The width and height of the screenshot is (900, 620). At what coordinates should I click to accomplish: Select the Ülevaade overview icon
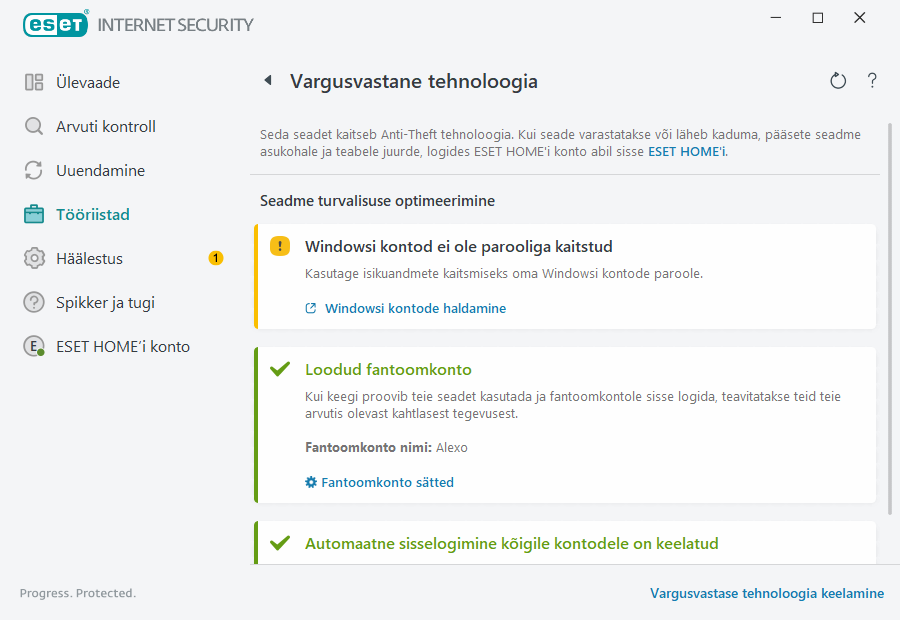click(33, 82)
